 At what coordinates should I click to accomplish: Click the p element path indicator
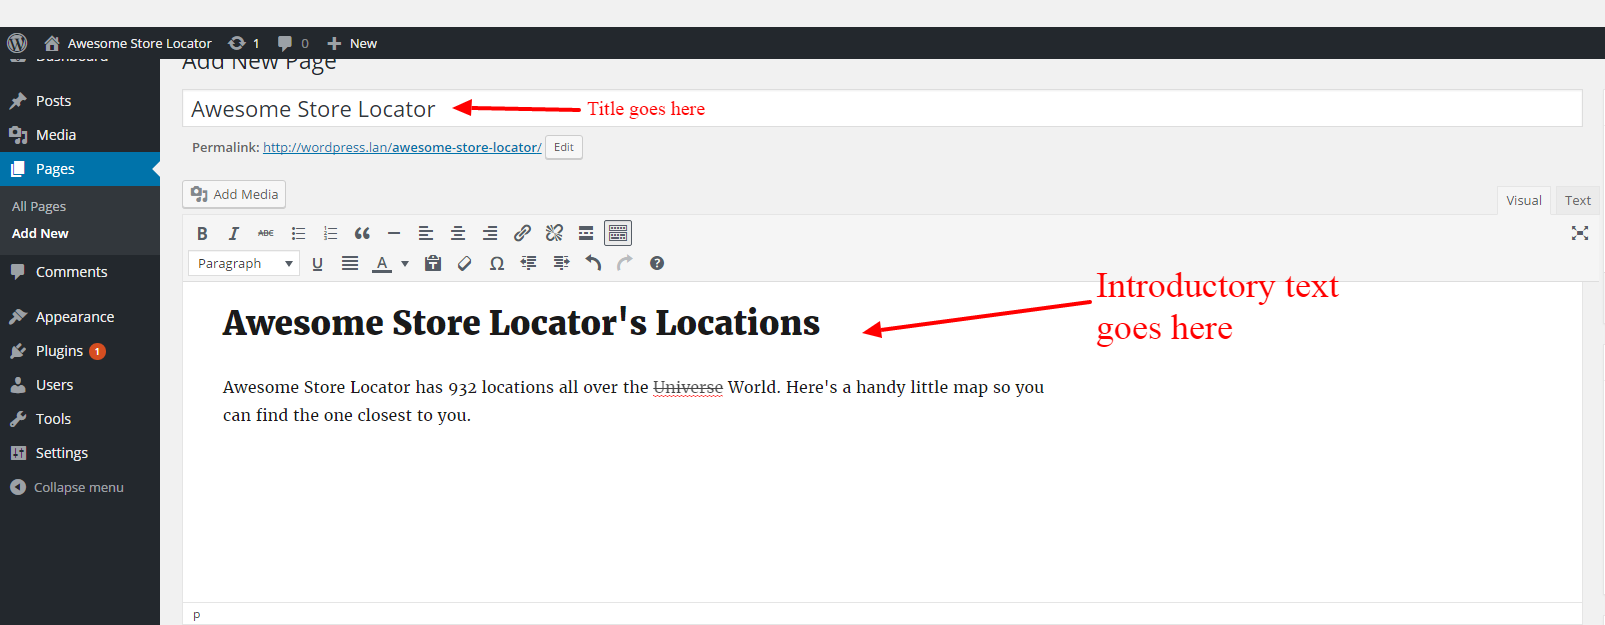196,615
